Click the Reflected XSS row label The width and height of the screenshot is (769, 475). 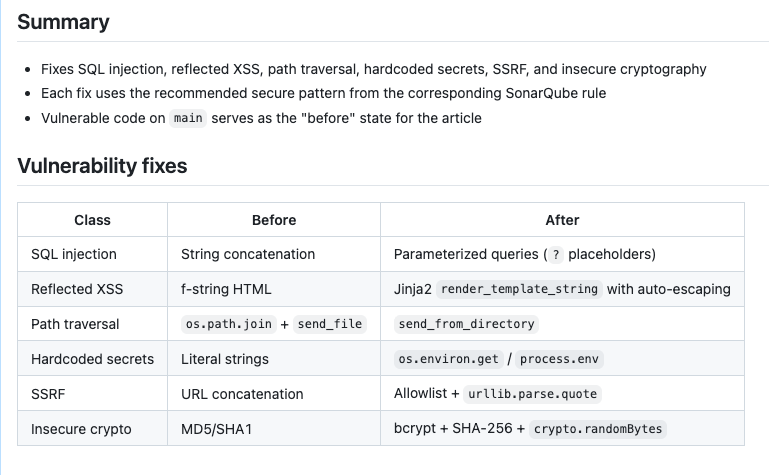tap(77, 289)
